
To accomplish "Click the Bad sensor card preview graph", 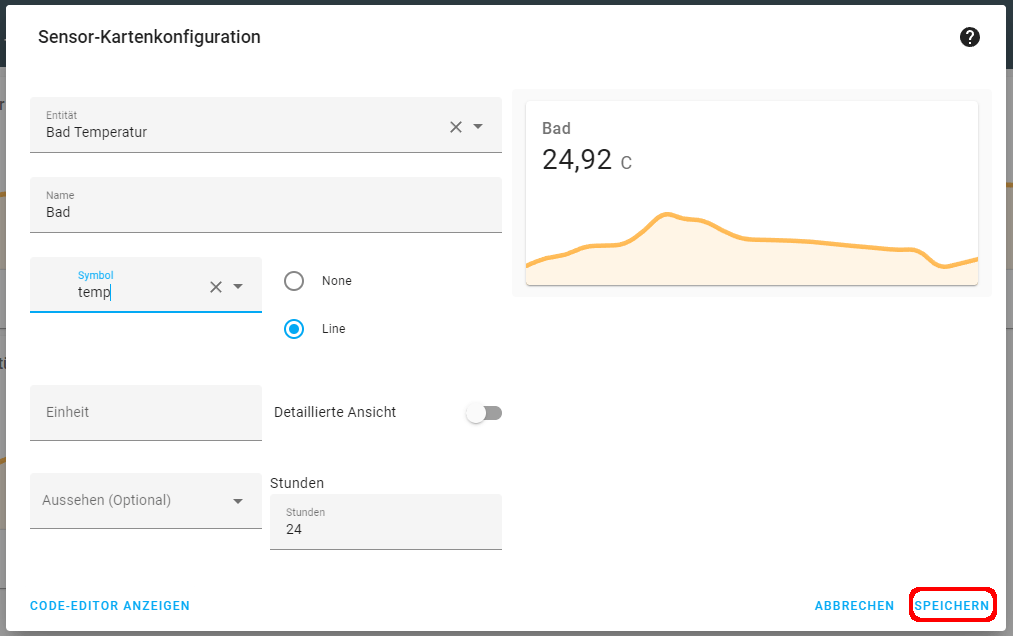I will (752, 249).
